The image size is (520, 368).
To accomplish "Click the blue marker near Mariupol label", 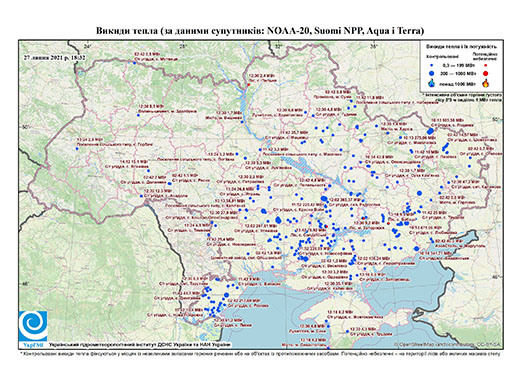I will coord(433,241).
